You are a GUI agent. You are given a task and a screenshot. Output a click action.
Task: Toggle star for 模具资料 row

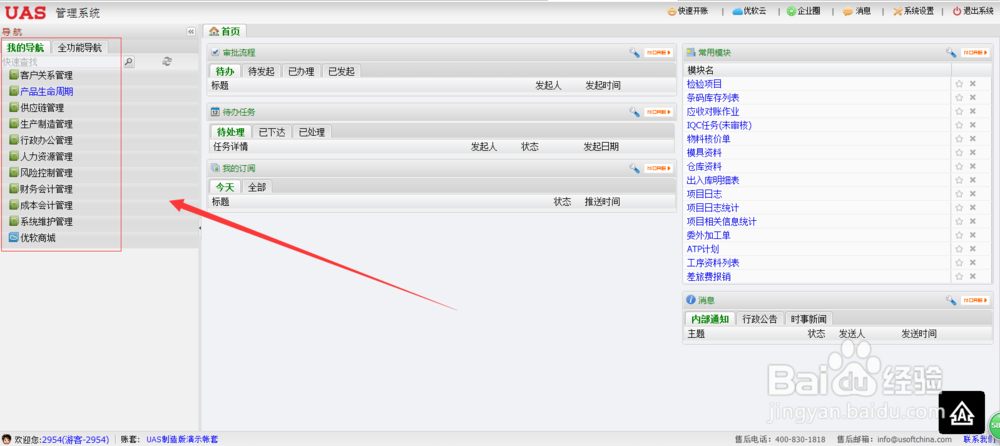pos(959,152)
